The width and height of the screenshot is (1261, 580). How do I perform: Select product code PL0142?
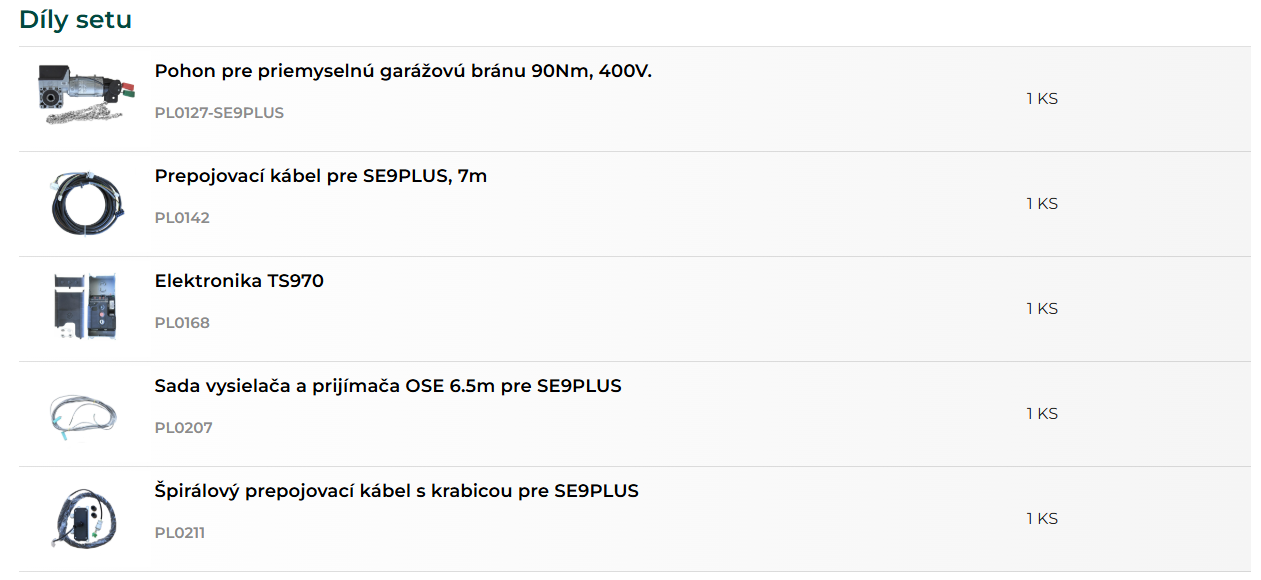pos(182,218)
